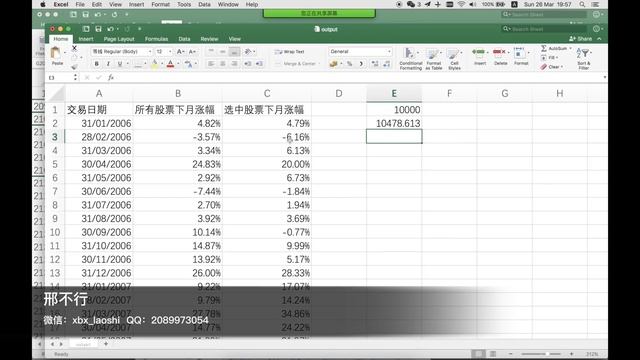The height and width of the screenshot is (360, 640).
Task: Select cell with date 31/03/2006
Action: 99,151
